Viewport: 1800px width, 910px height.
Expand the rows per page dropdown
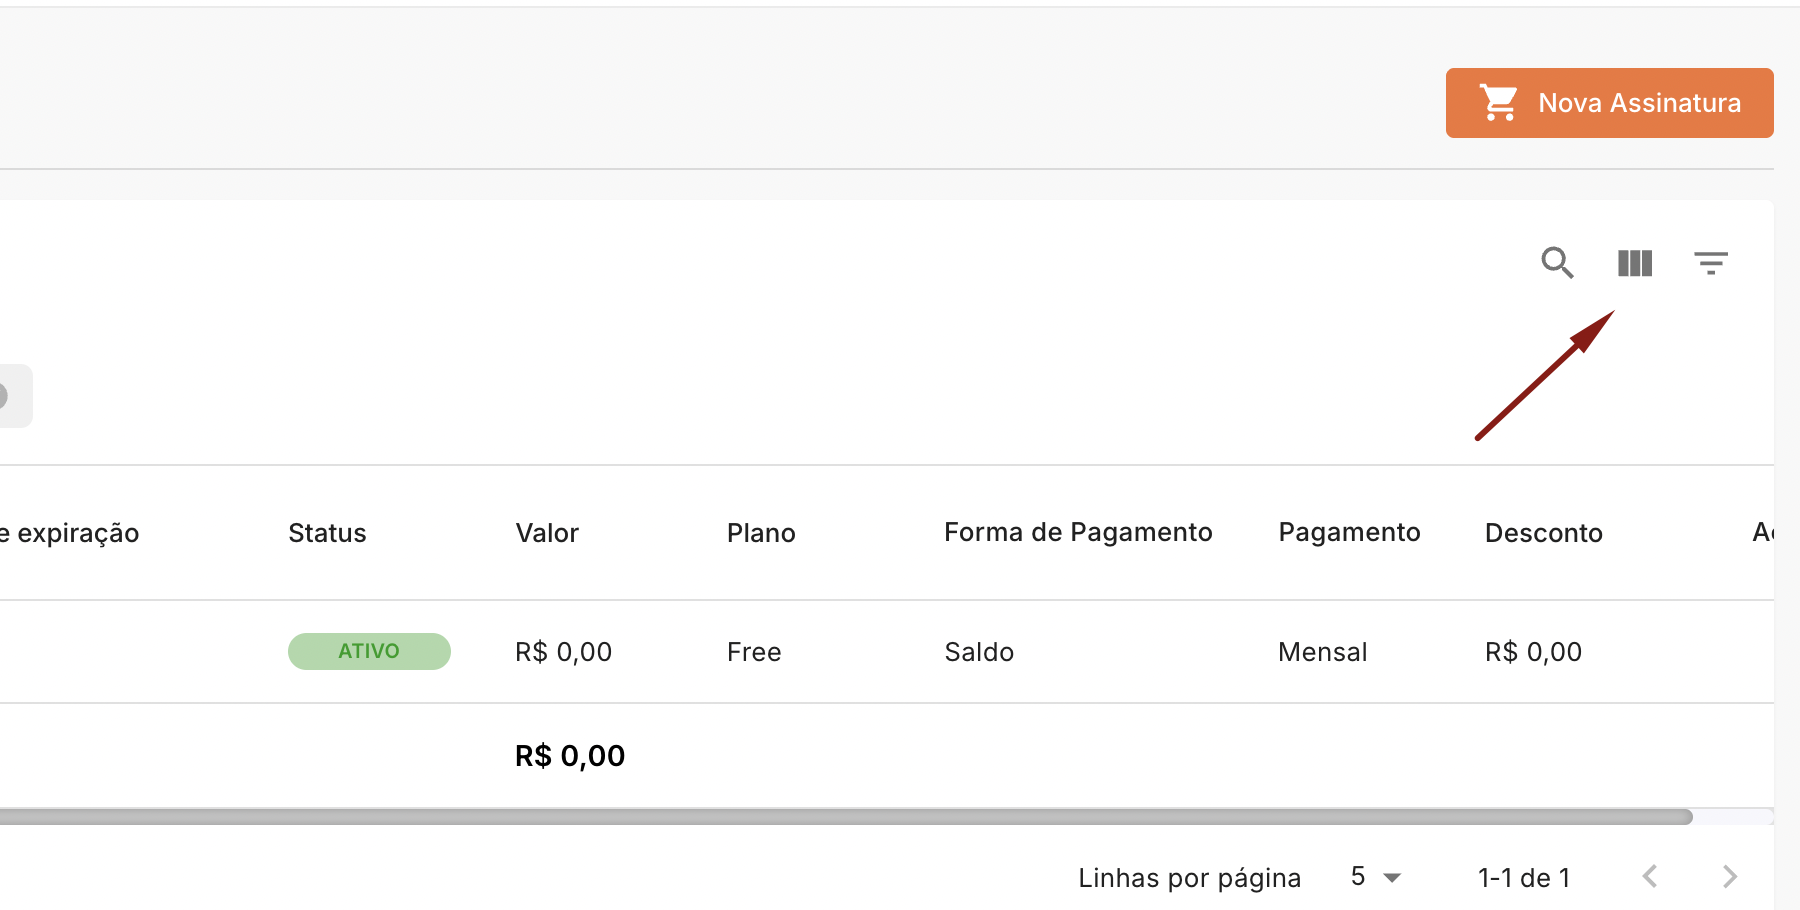(1376, 877)
